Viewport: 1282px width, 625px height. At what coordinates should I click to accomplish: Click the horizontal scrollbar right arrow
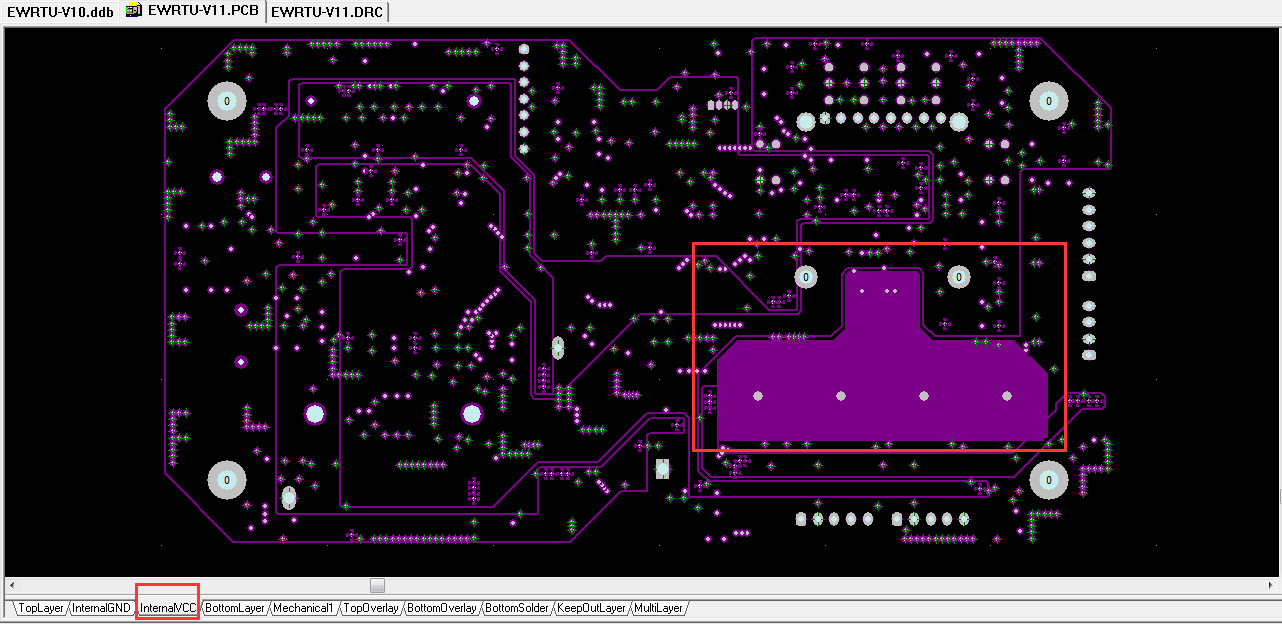1270,585
